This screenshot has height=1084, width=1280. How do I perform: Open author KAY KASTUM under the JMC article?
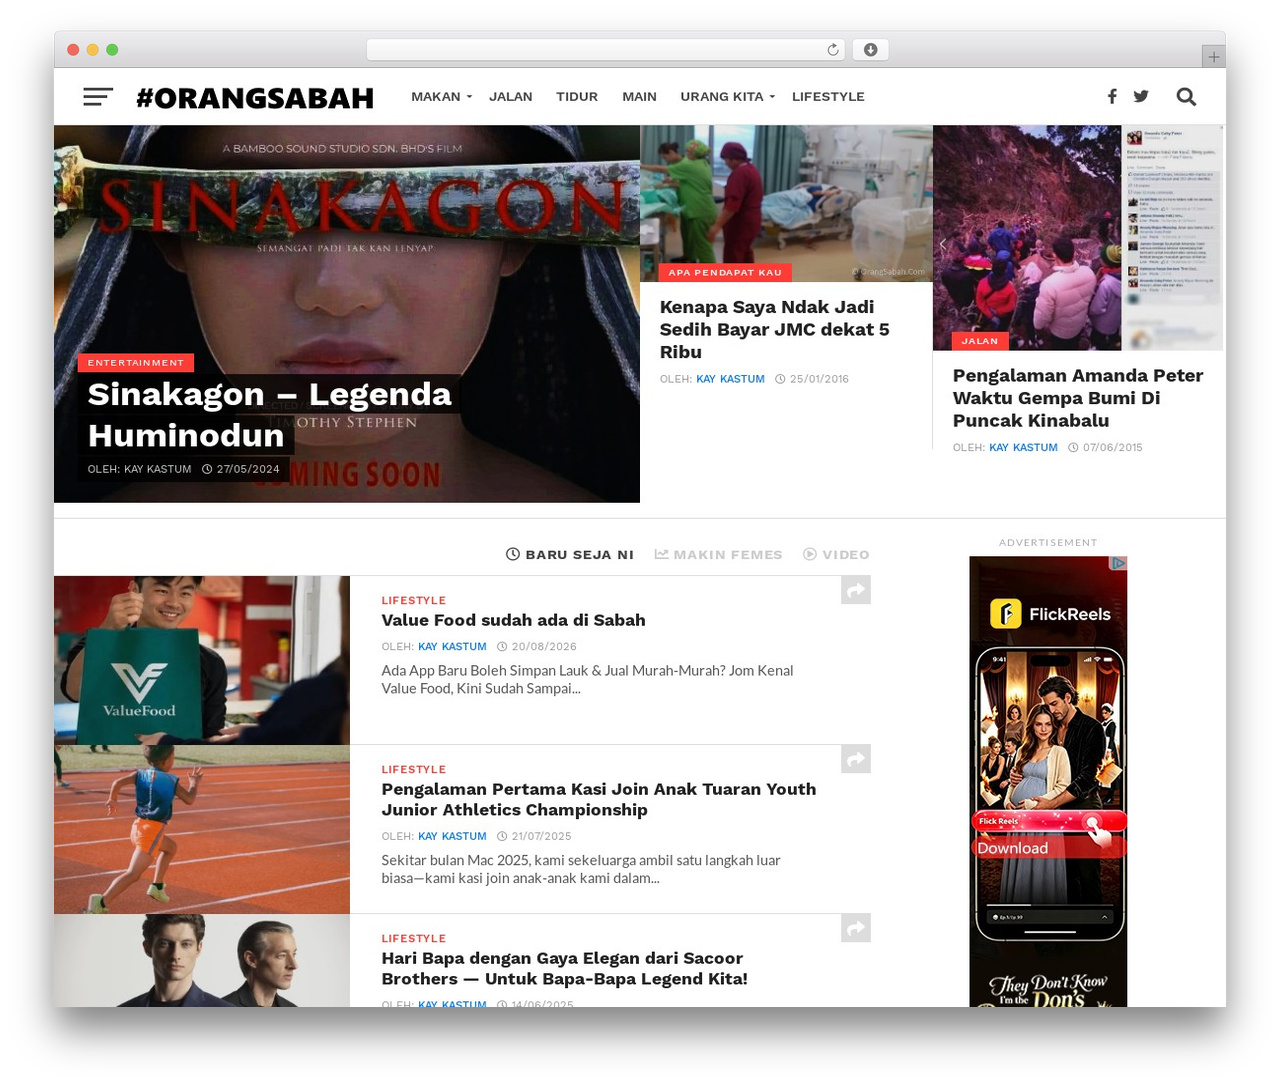pos(730,379)
